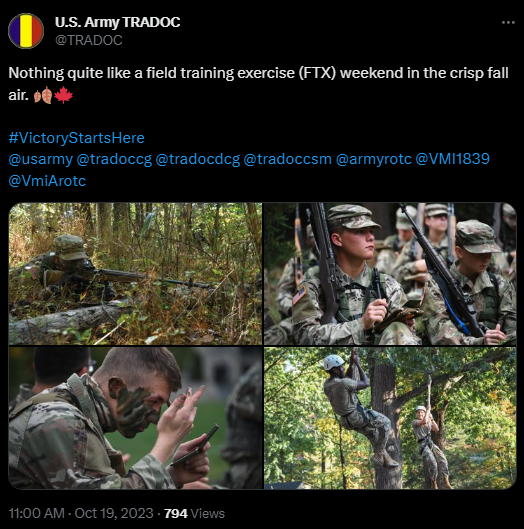
Task: Click the 794 Views count
Action: pos(194,513)
